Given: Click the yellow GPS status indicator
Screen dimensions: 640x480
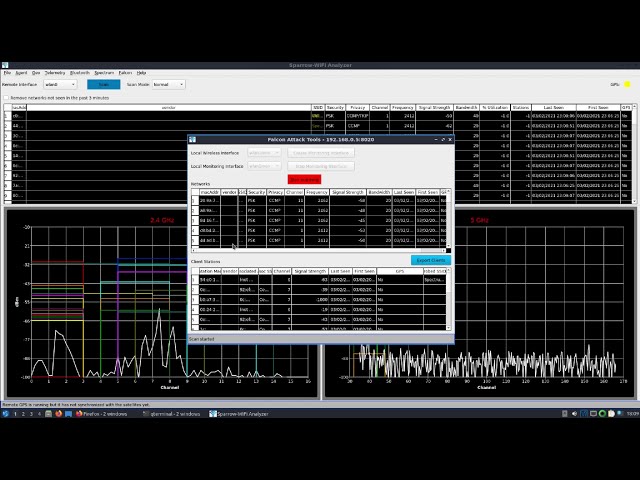Looking at the screenshot, I should 627,84.
